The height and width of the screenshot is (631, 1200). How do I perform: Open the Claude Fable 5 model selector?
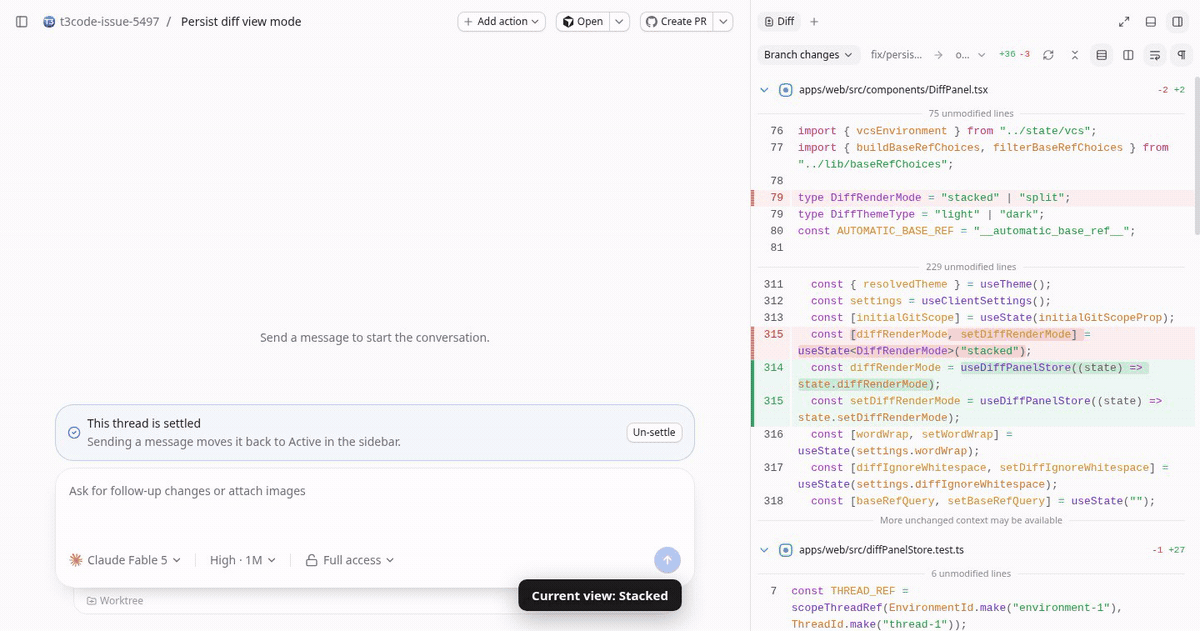coord(125,560)
